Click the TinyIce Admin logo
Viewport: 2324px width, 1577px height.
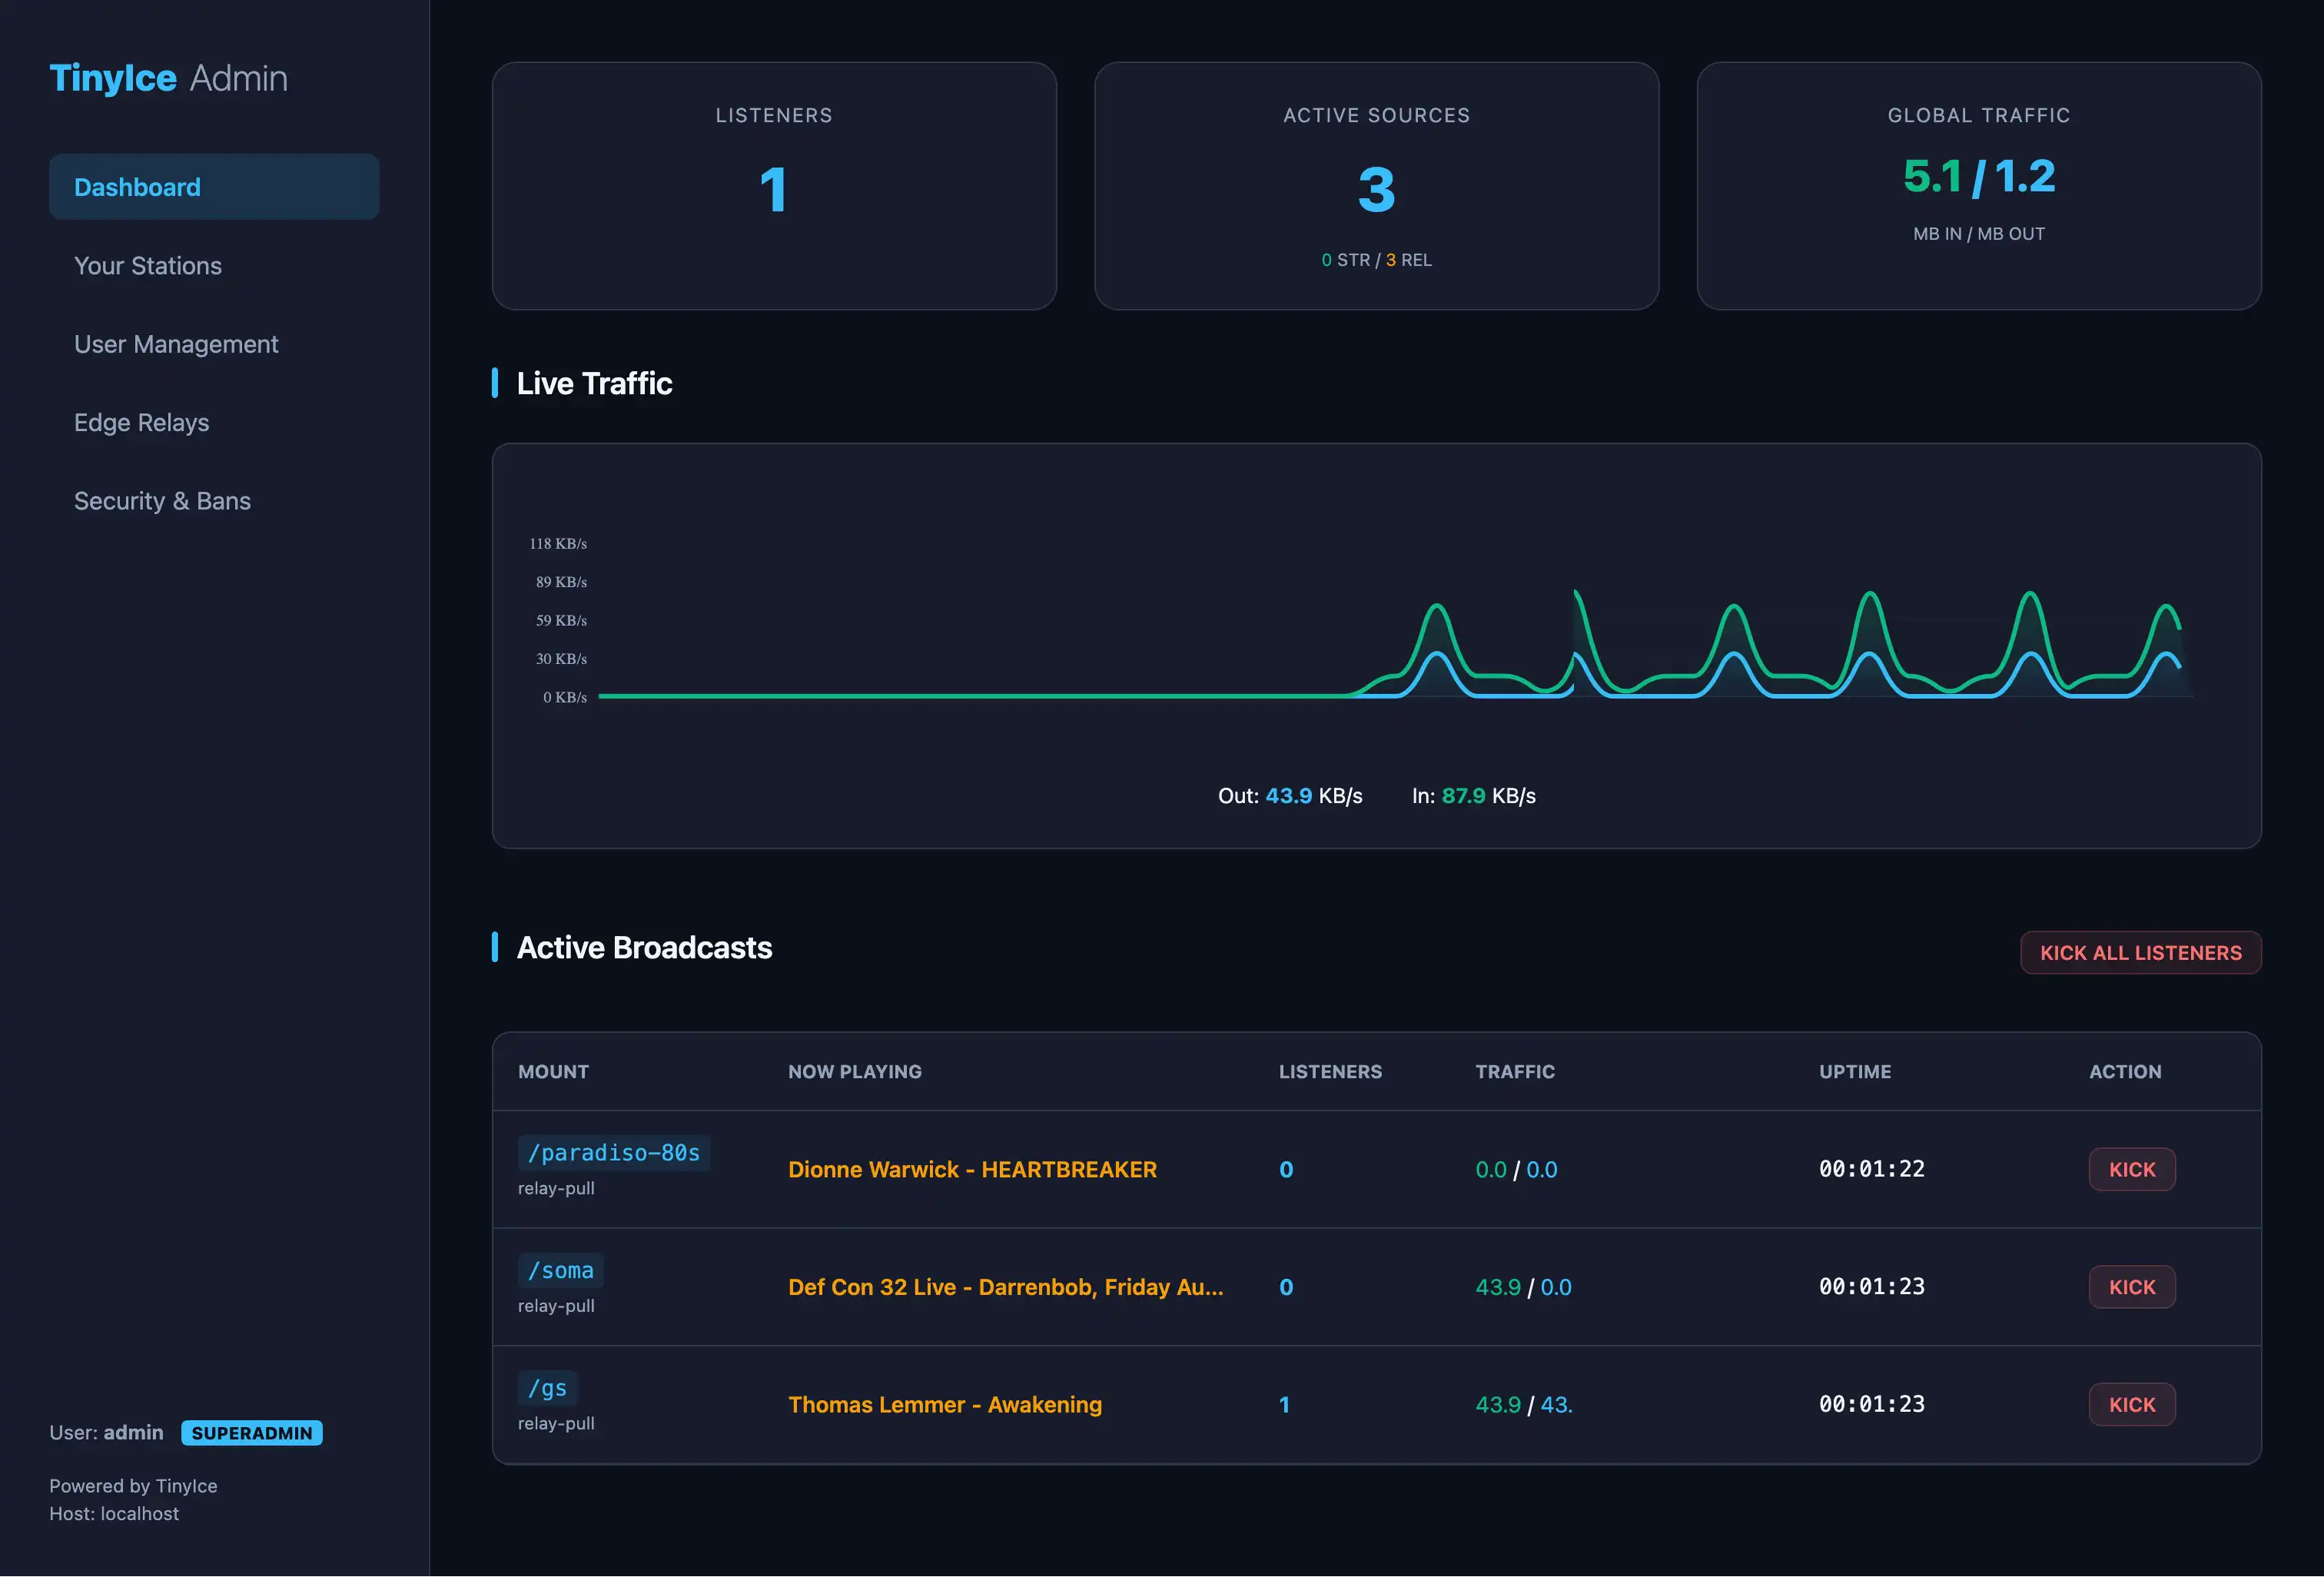[x=168, y=78]
